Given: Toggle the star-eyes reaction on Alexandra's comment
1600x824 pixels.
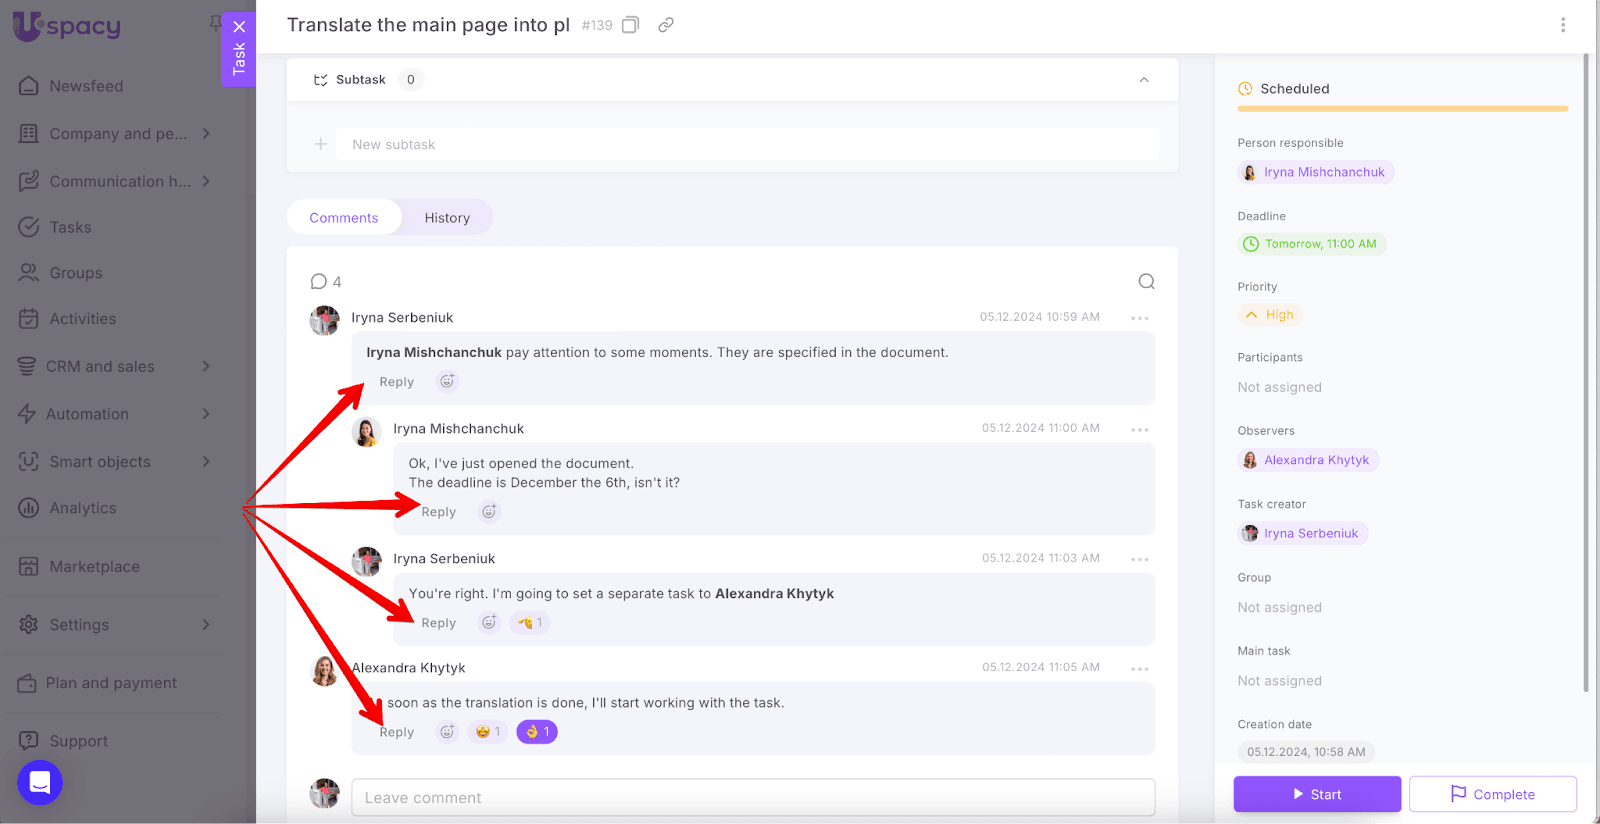Looking at the screenshot, I should [488, 732].
